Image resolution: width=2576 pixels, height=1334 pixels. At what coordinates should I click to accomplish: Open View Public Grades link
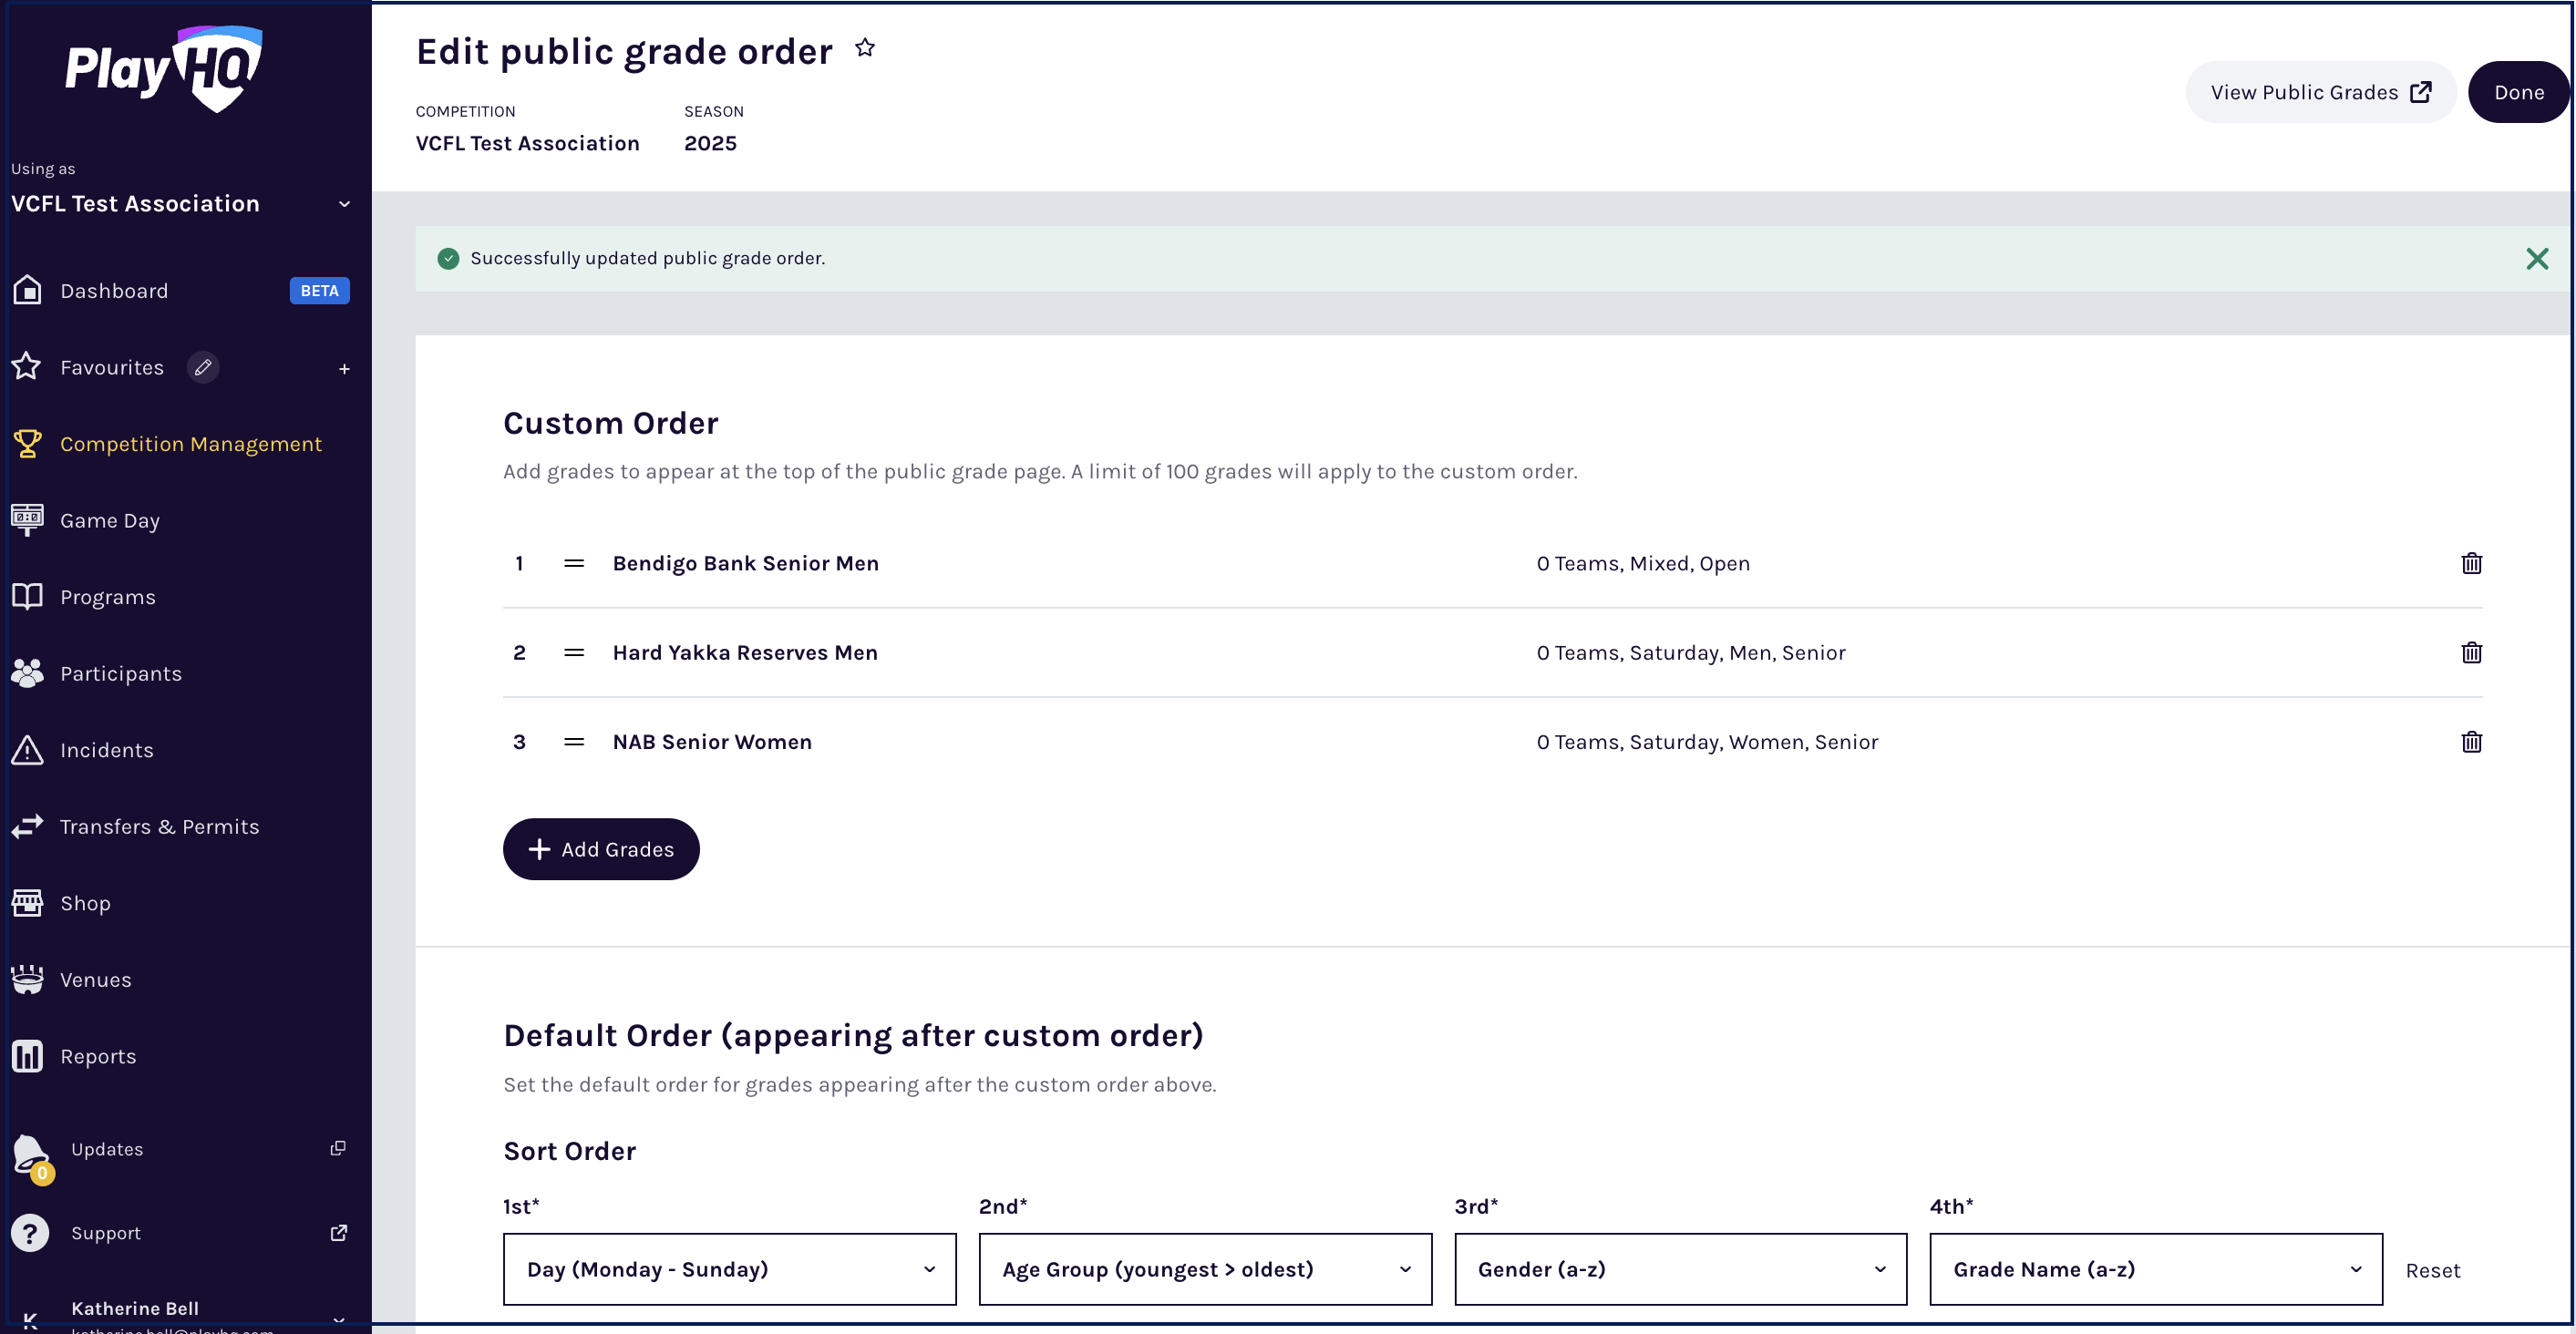click(x=2320, y=92)
